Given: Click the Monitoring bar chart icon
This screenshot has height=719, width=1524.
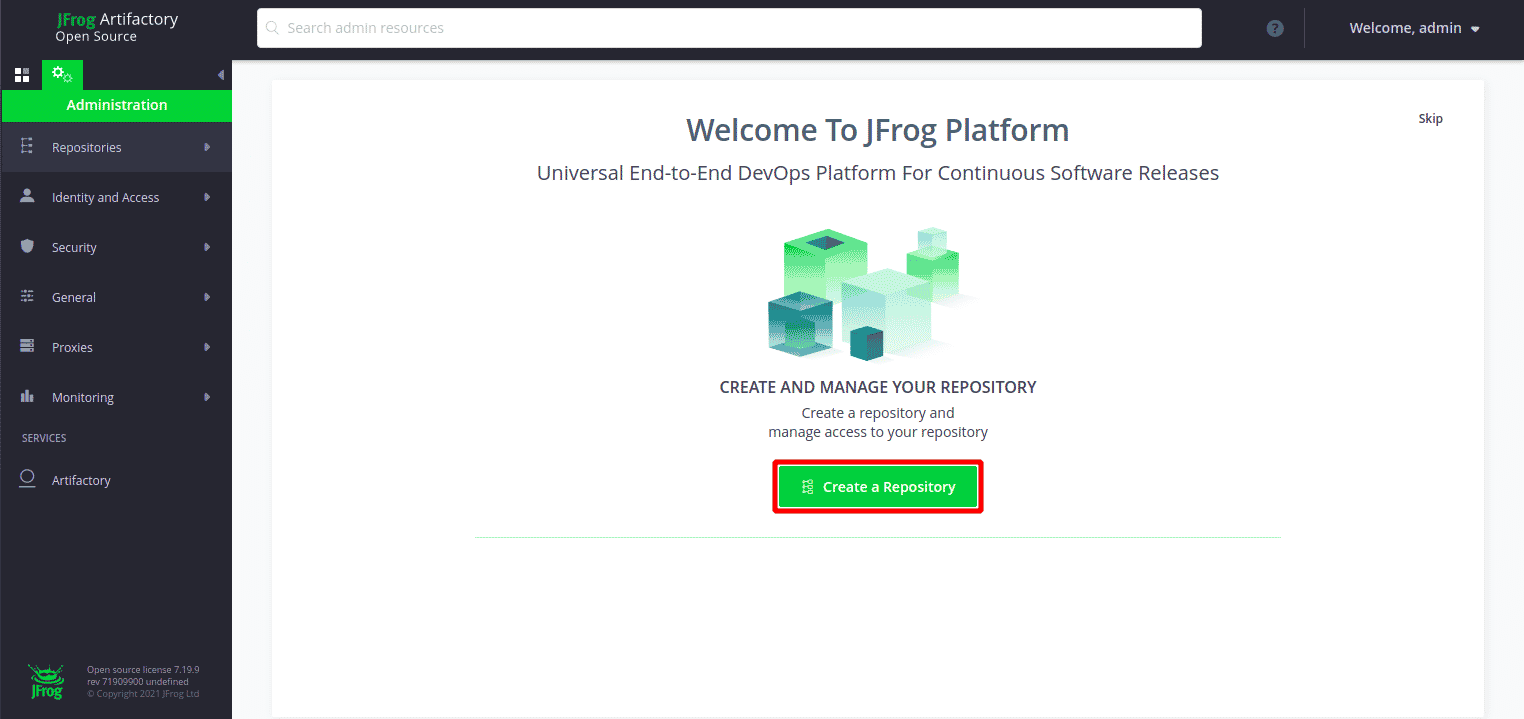Looking at the screenshot, I should tap(27, 397).
